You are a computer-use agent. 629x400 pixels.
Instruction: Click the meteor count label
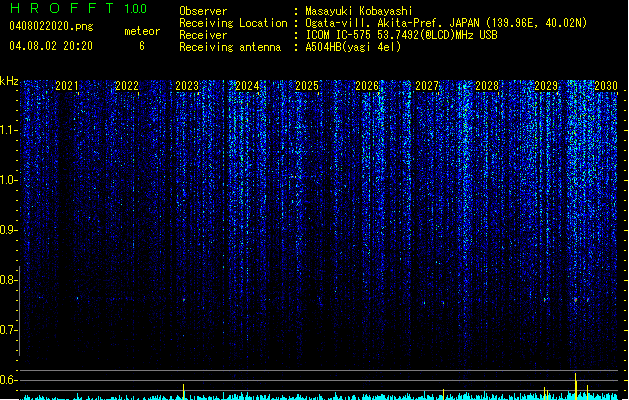pos(142,31)
